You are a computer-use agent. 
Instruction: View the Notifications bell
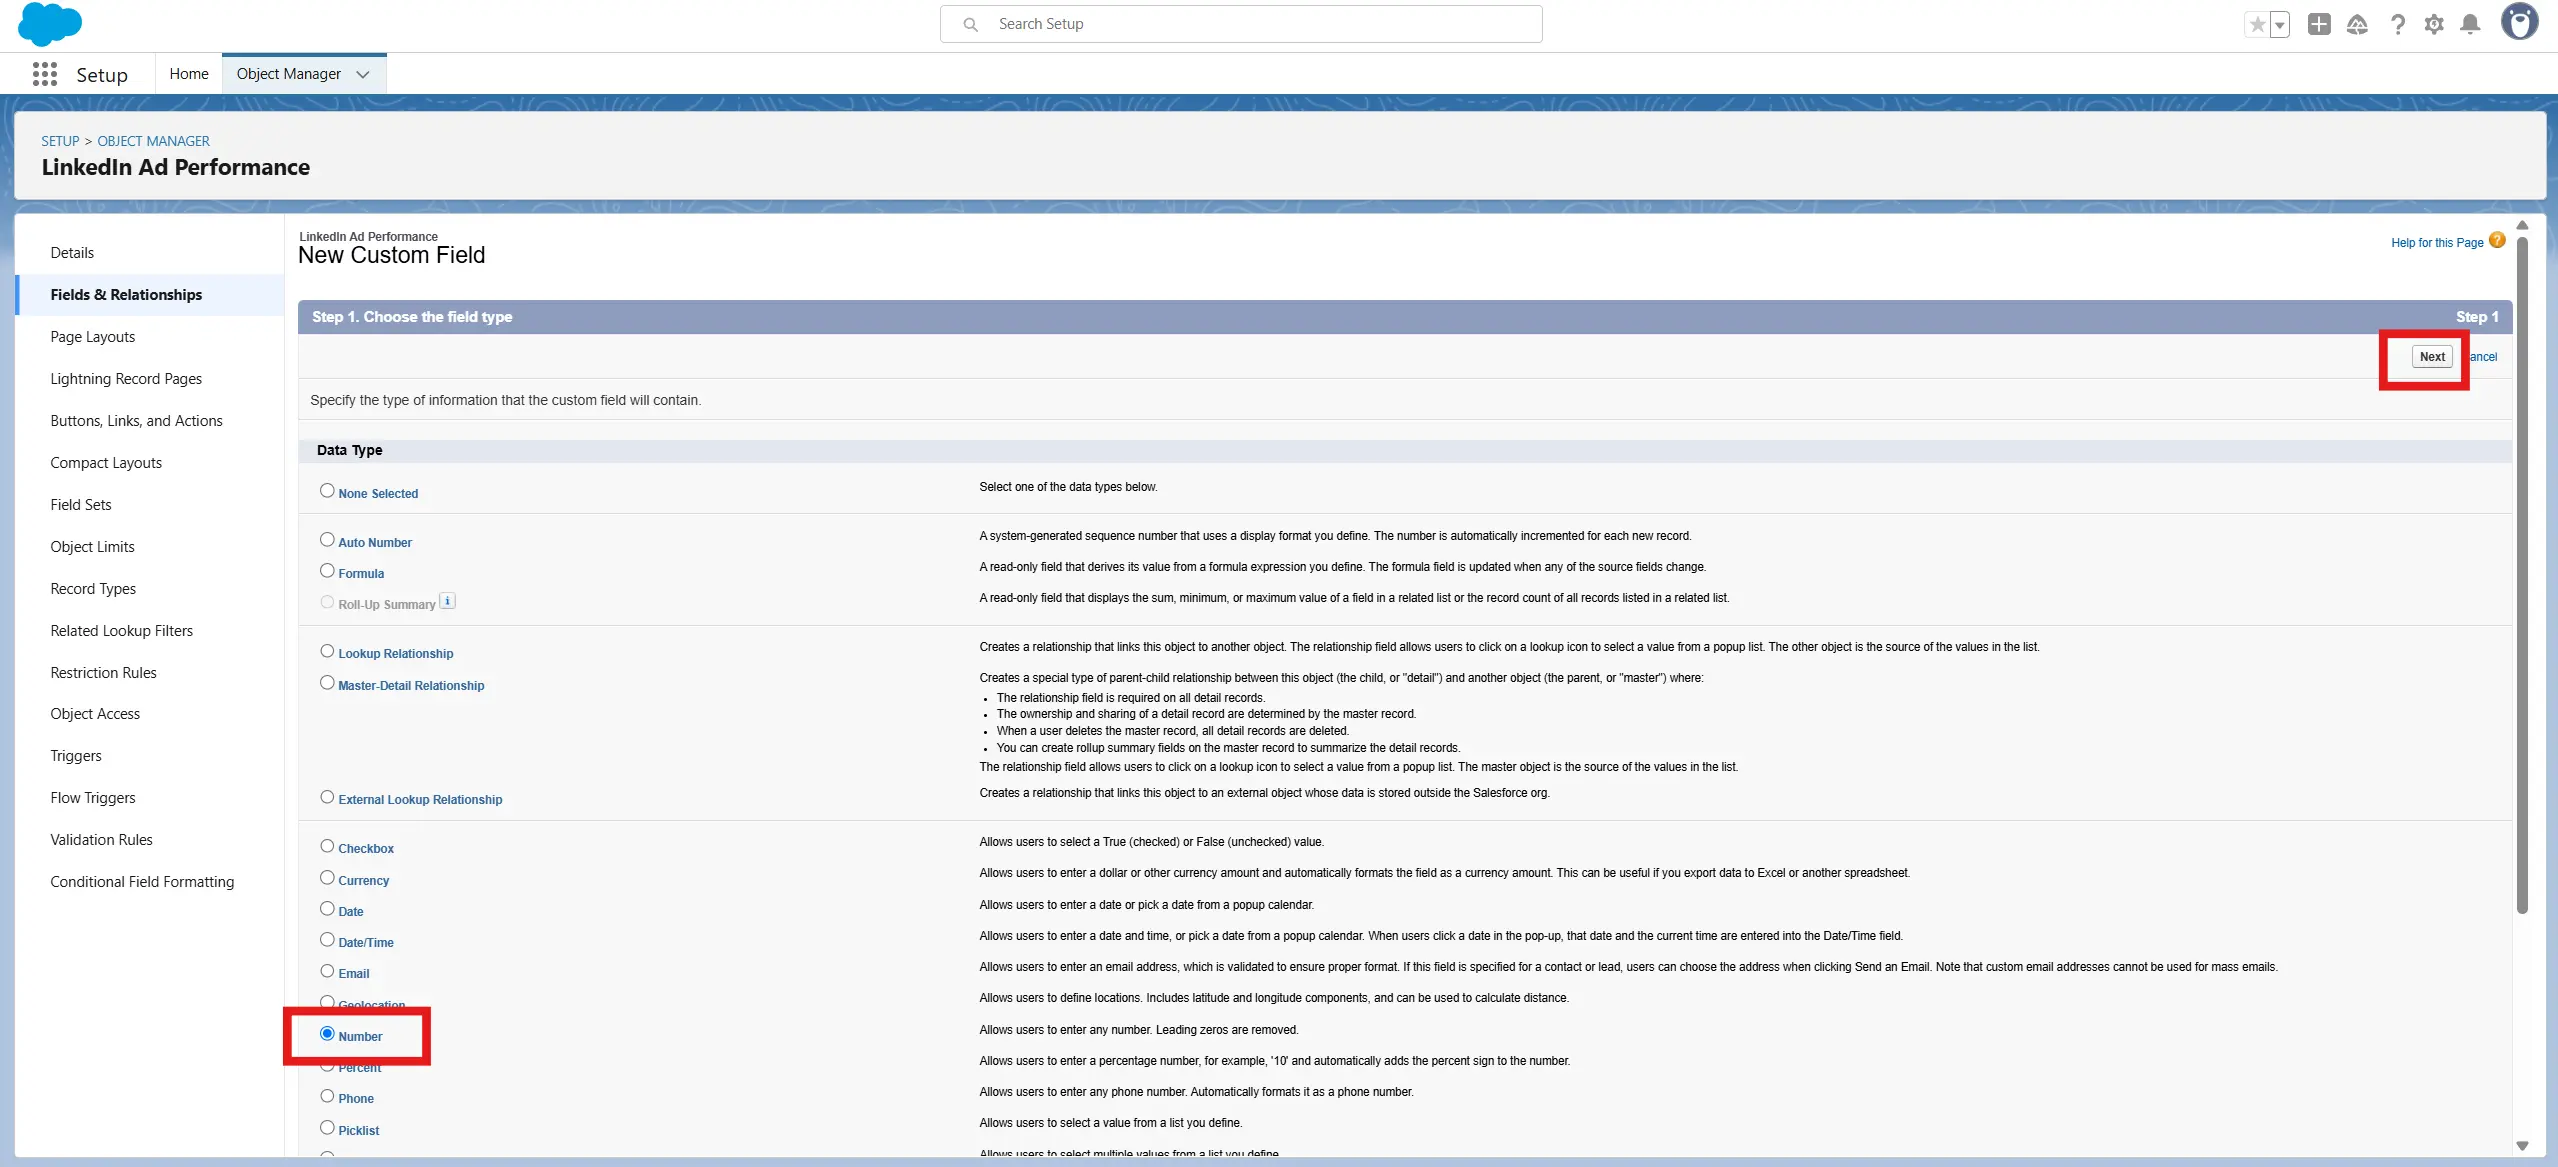2470,24
